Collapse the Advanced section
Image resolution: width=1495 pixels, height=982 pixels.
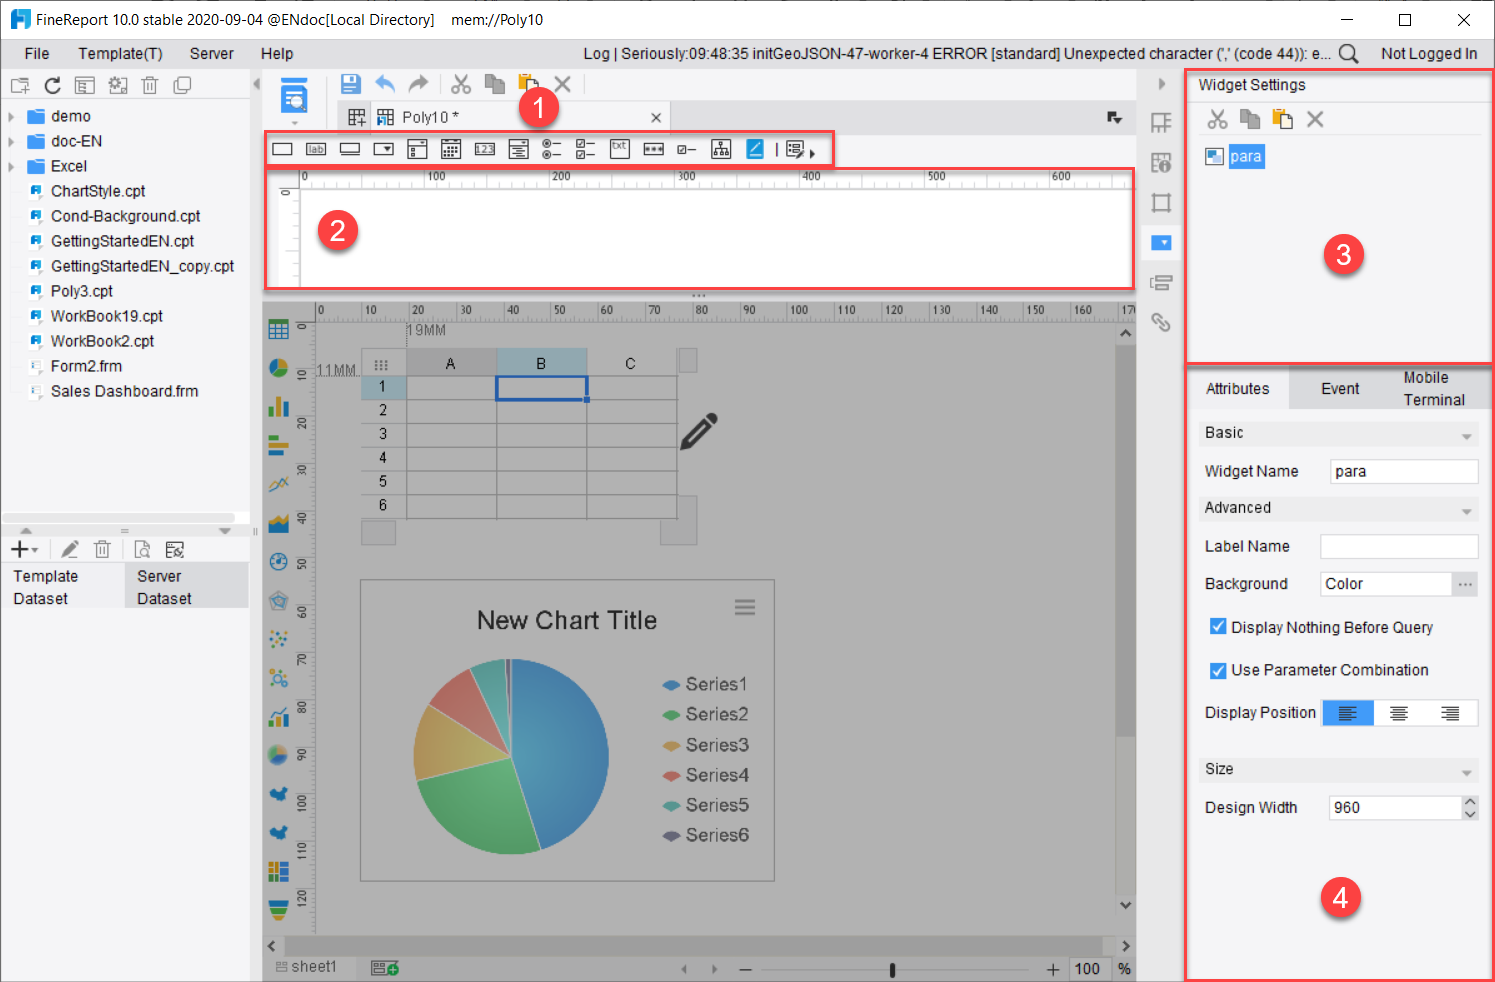[1465, 509]
